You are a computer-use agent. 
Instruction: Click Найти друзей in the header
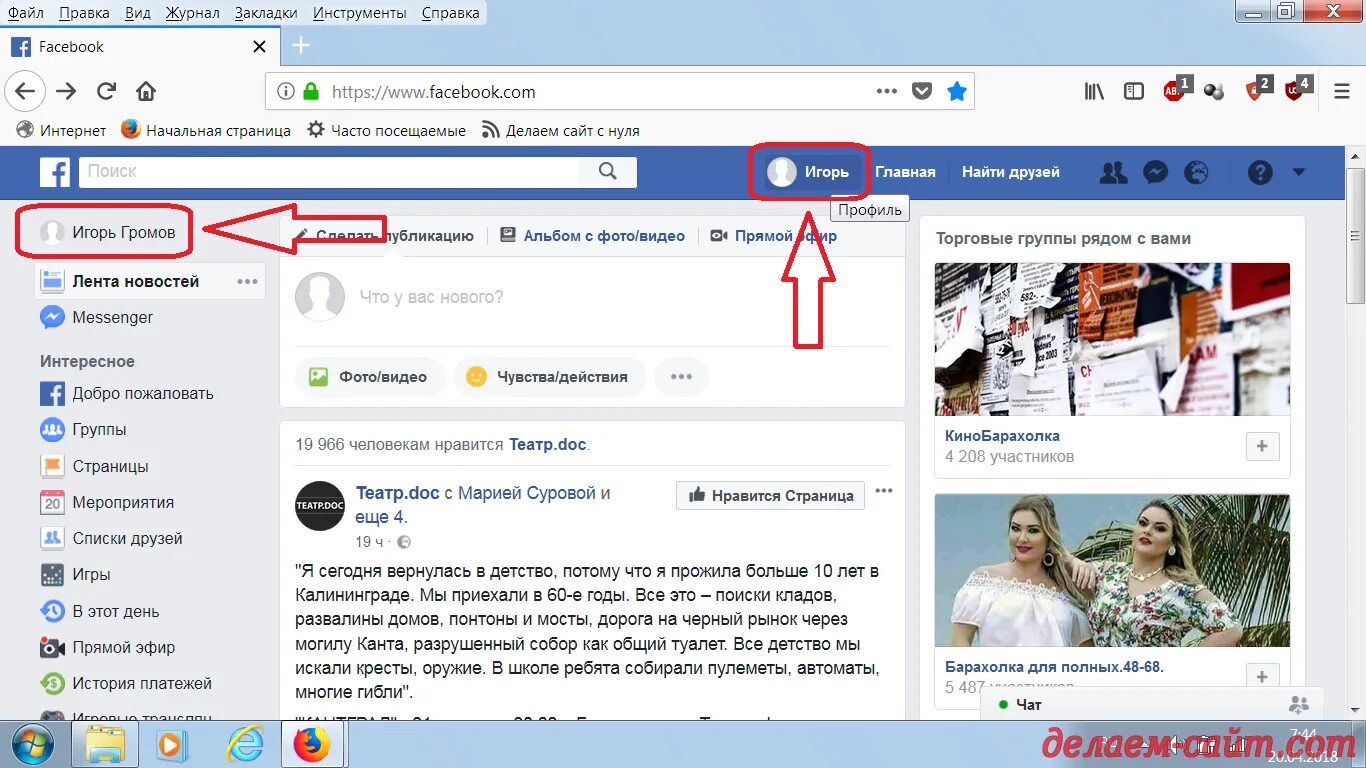point(1011,172)
